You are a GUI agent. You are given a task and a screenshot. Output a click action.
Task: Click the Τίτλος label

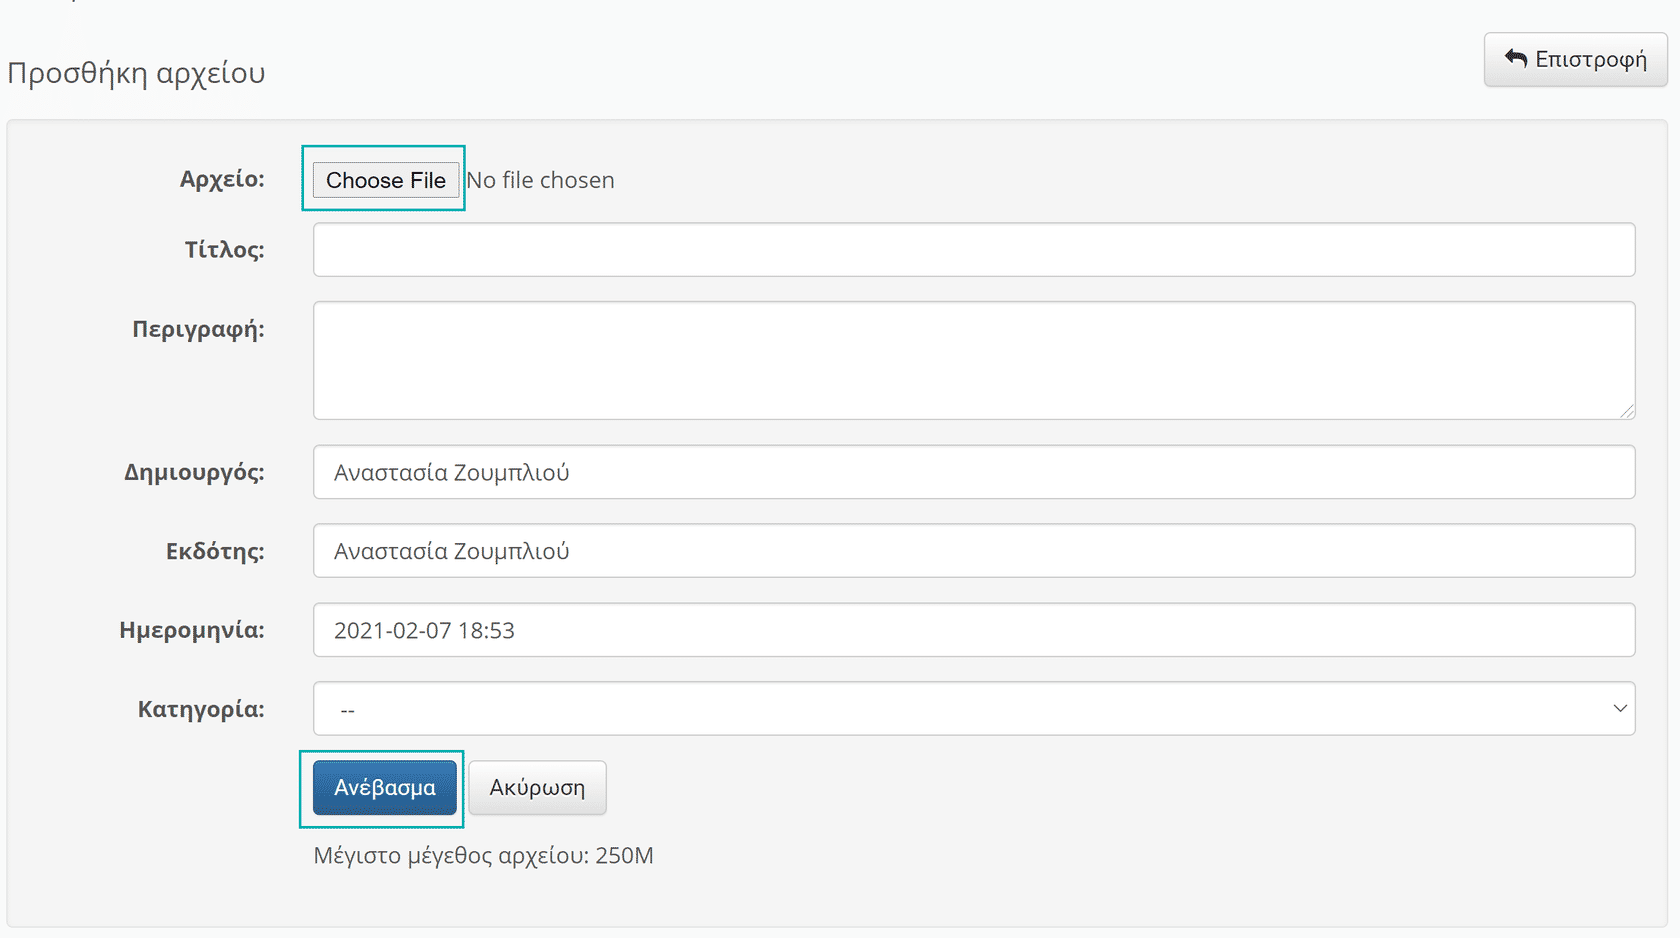tap(224, 250)
